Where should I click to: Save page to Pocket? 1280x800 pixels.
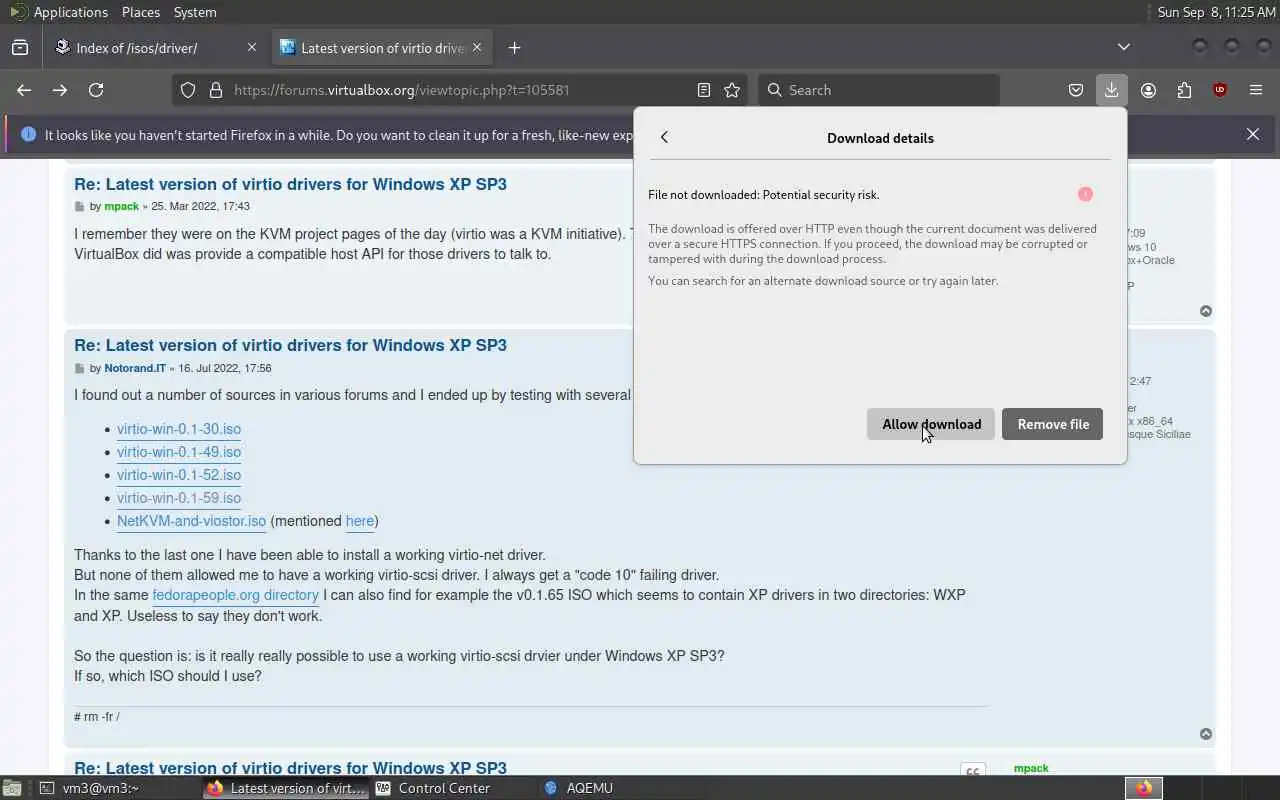pyautogui.click(x=1076, y=90)
